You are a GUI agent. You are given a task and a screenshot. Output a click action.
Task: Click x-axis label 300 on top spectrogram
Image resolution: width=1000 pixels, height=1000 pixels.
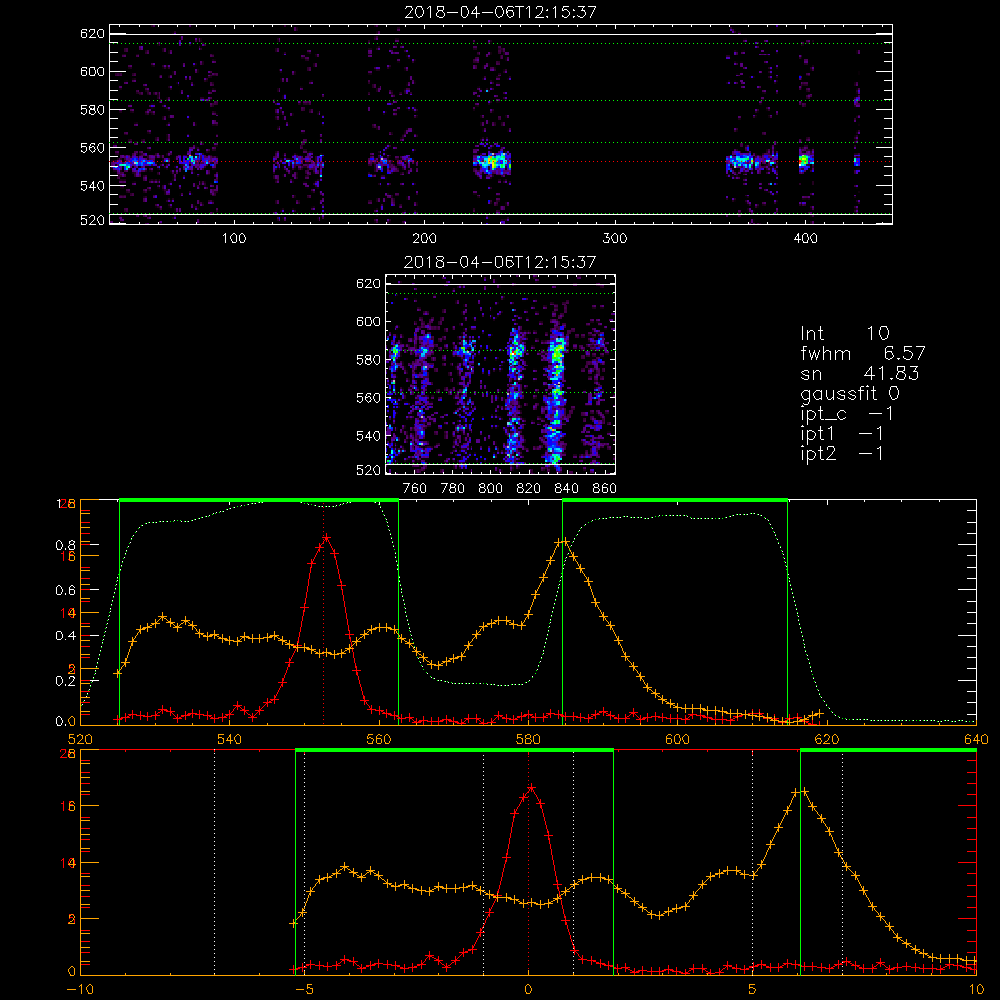tap(615, 239)
